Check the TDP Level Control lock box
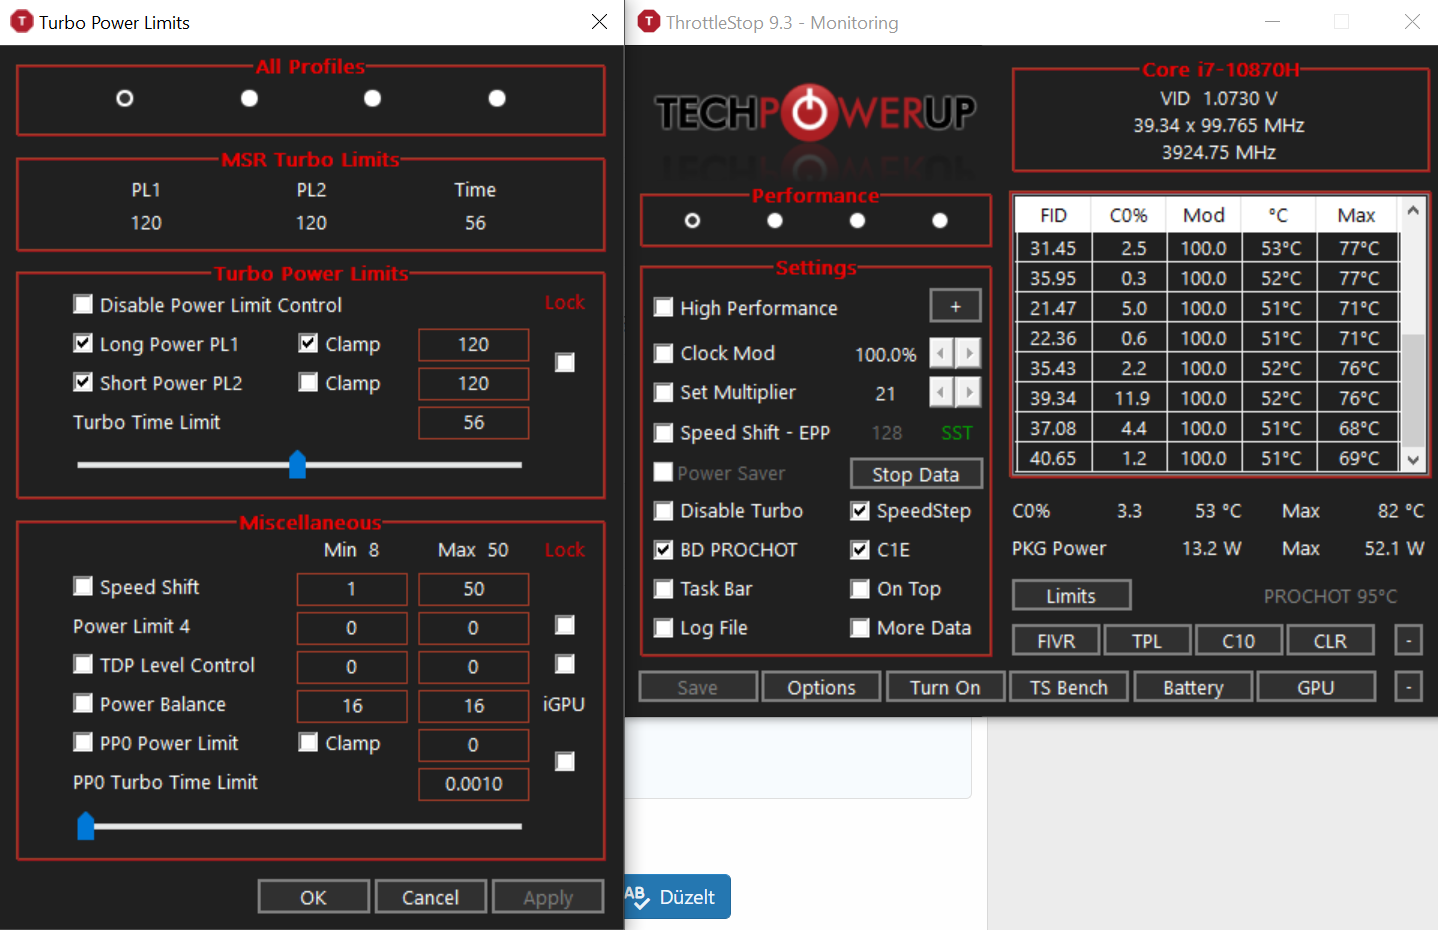 (x=565, y=664)
